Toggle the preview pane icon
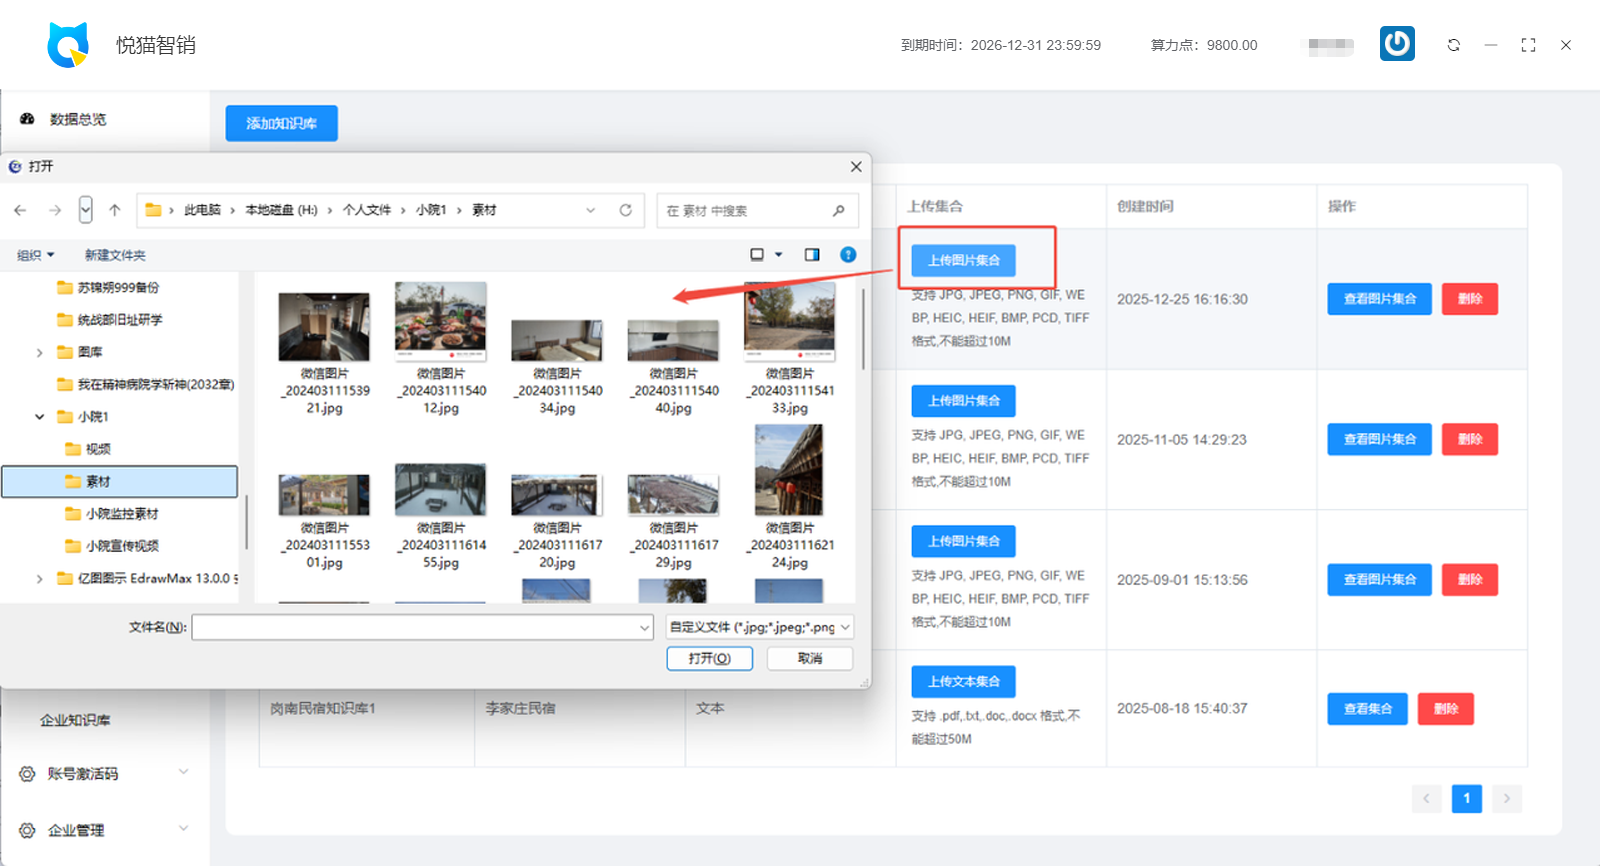This screenshot has height=866, width=1600. [812, 255]
